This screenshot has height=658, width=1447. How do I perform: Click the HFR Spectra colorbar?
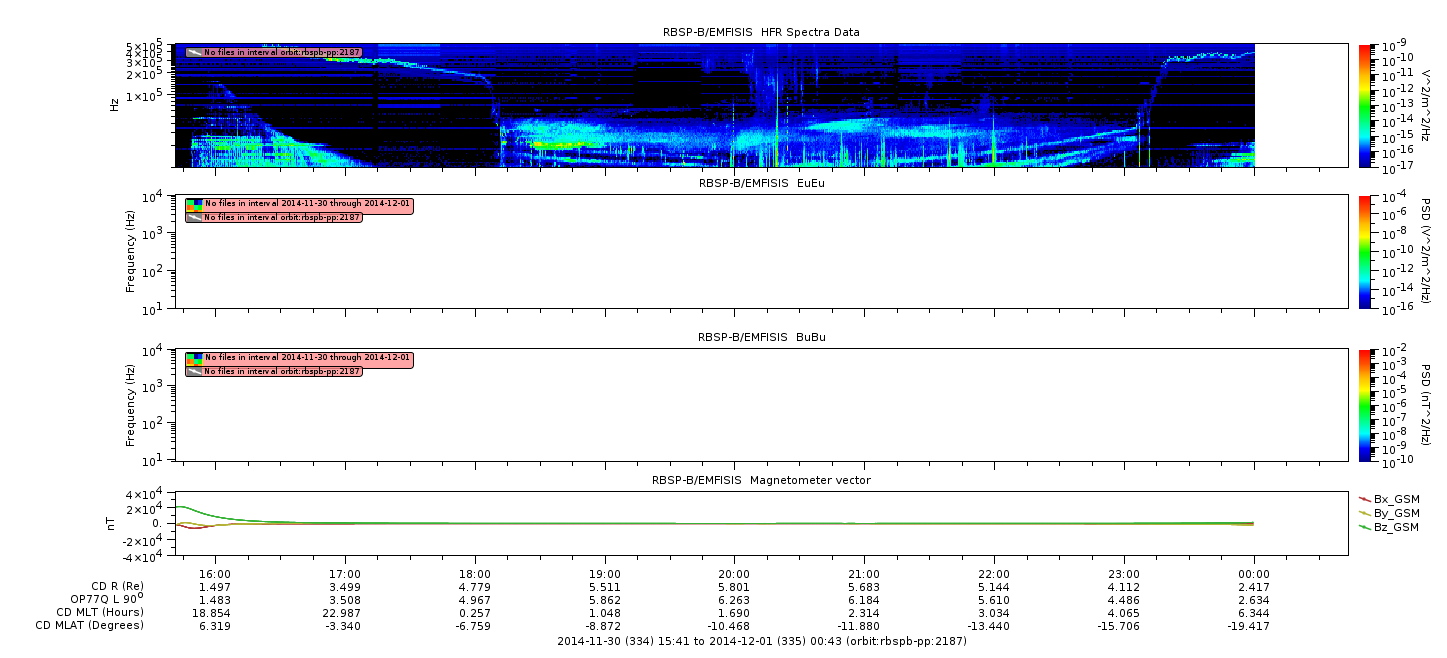point(1364,105)
